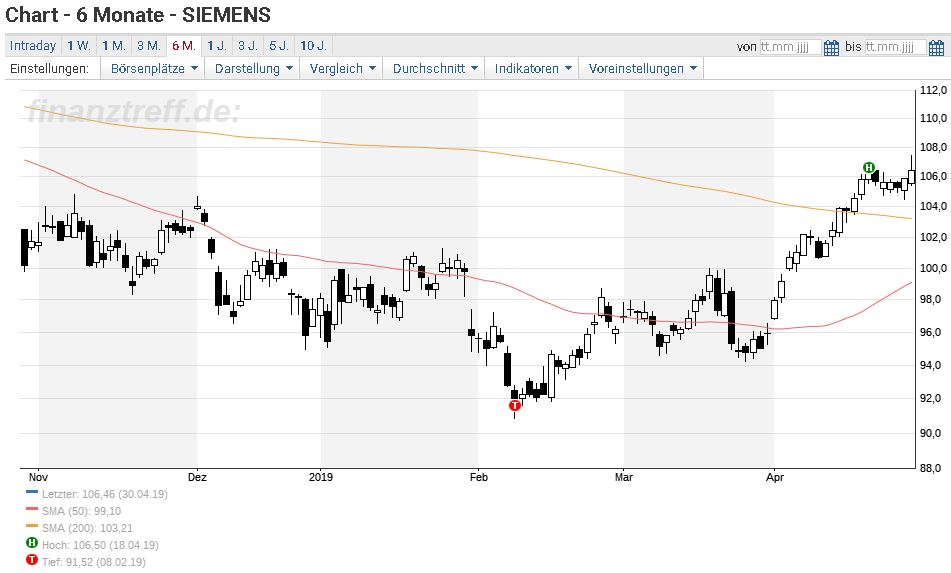
Task: Switch to the 3 J. timeframe tab
Action: click(x=247, y=45)
